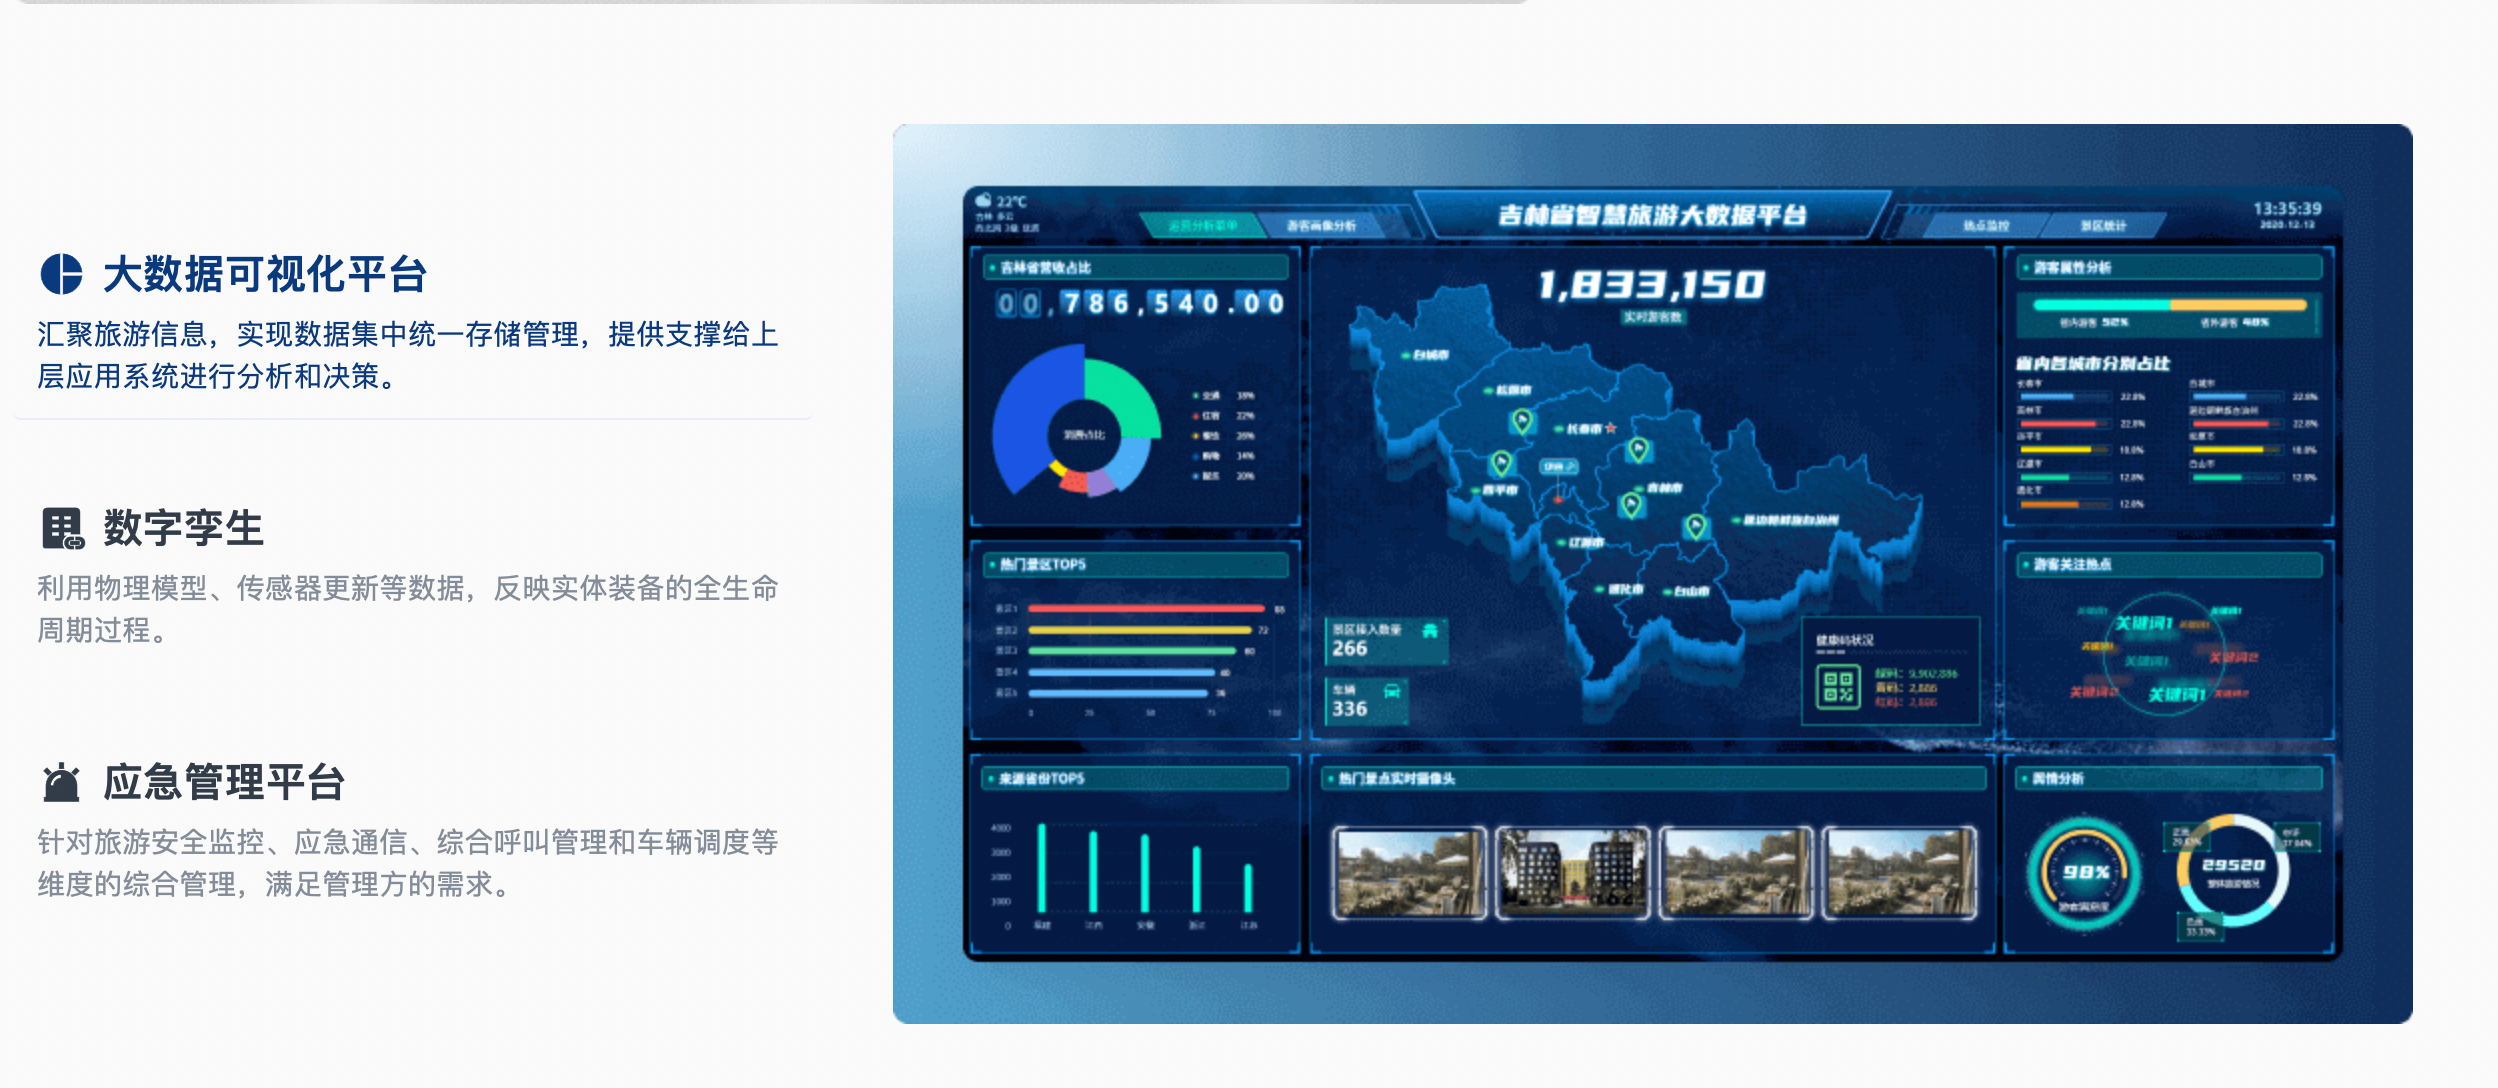The height and width of the screenshot is (1088, 2498).
Task: Click the 热门景点实时摄像头 panel header
Action: [x=1654, y=778]
